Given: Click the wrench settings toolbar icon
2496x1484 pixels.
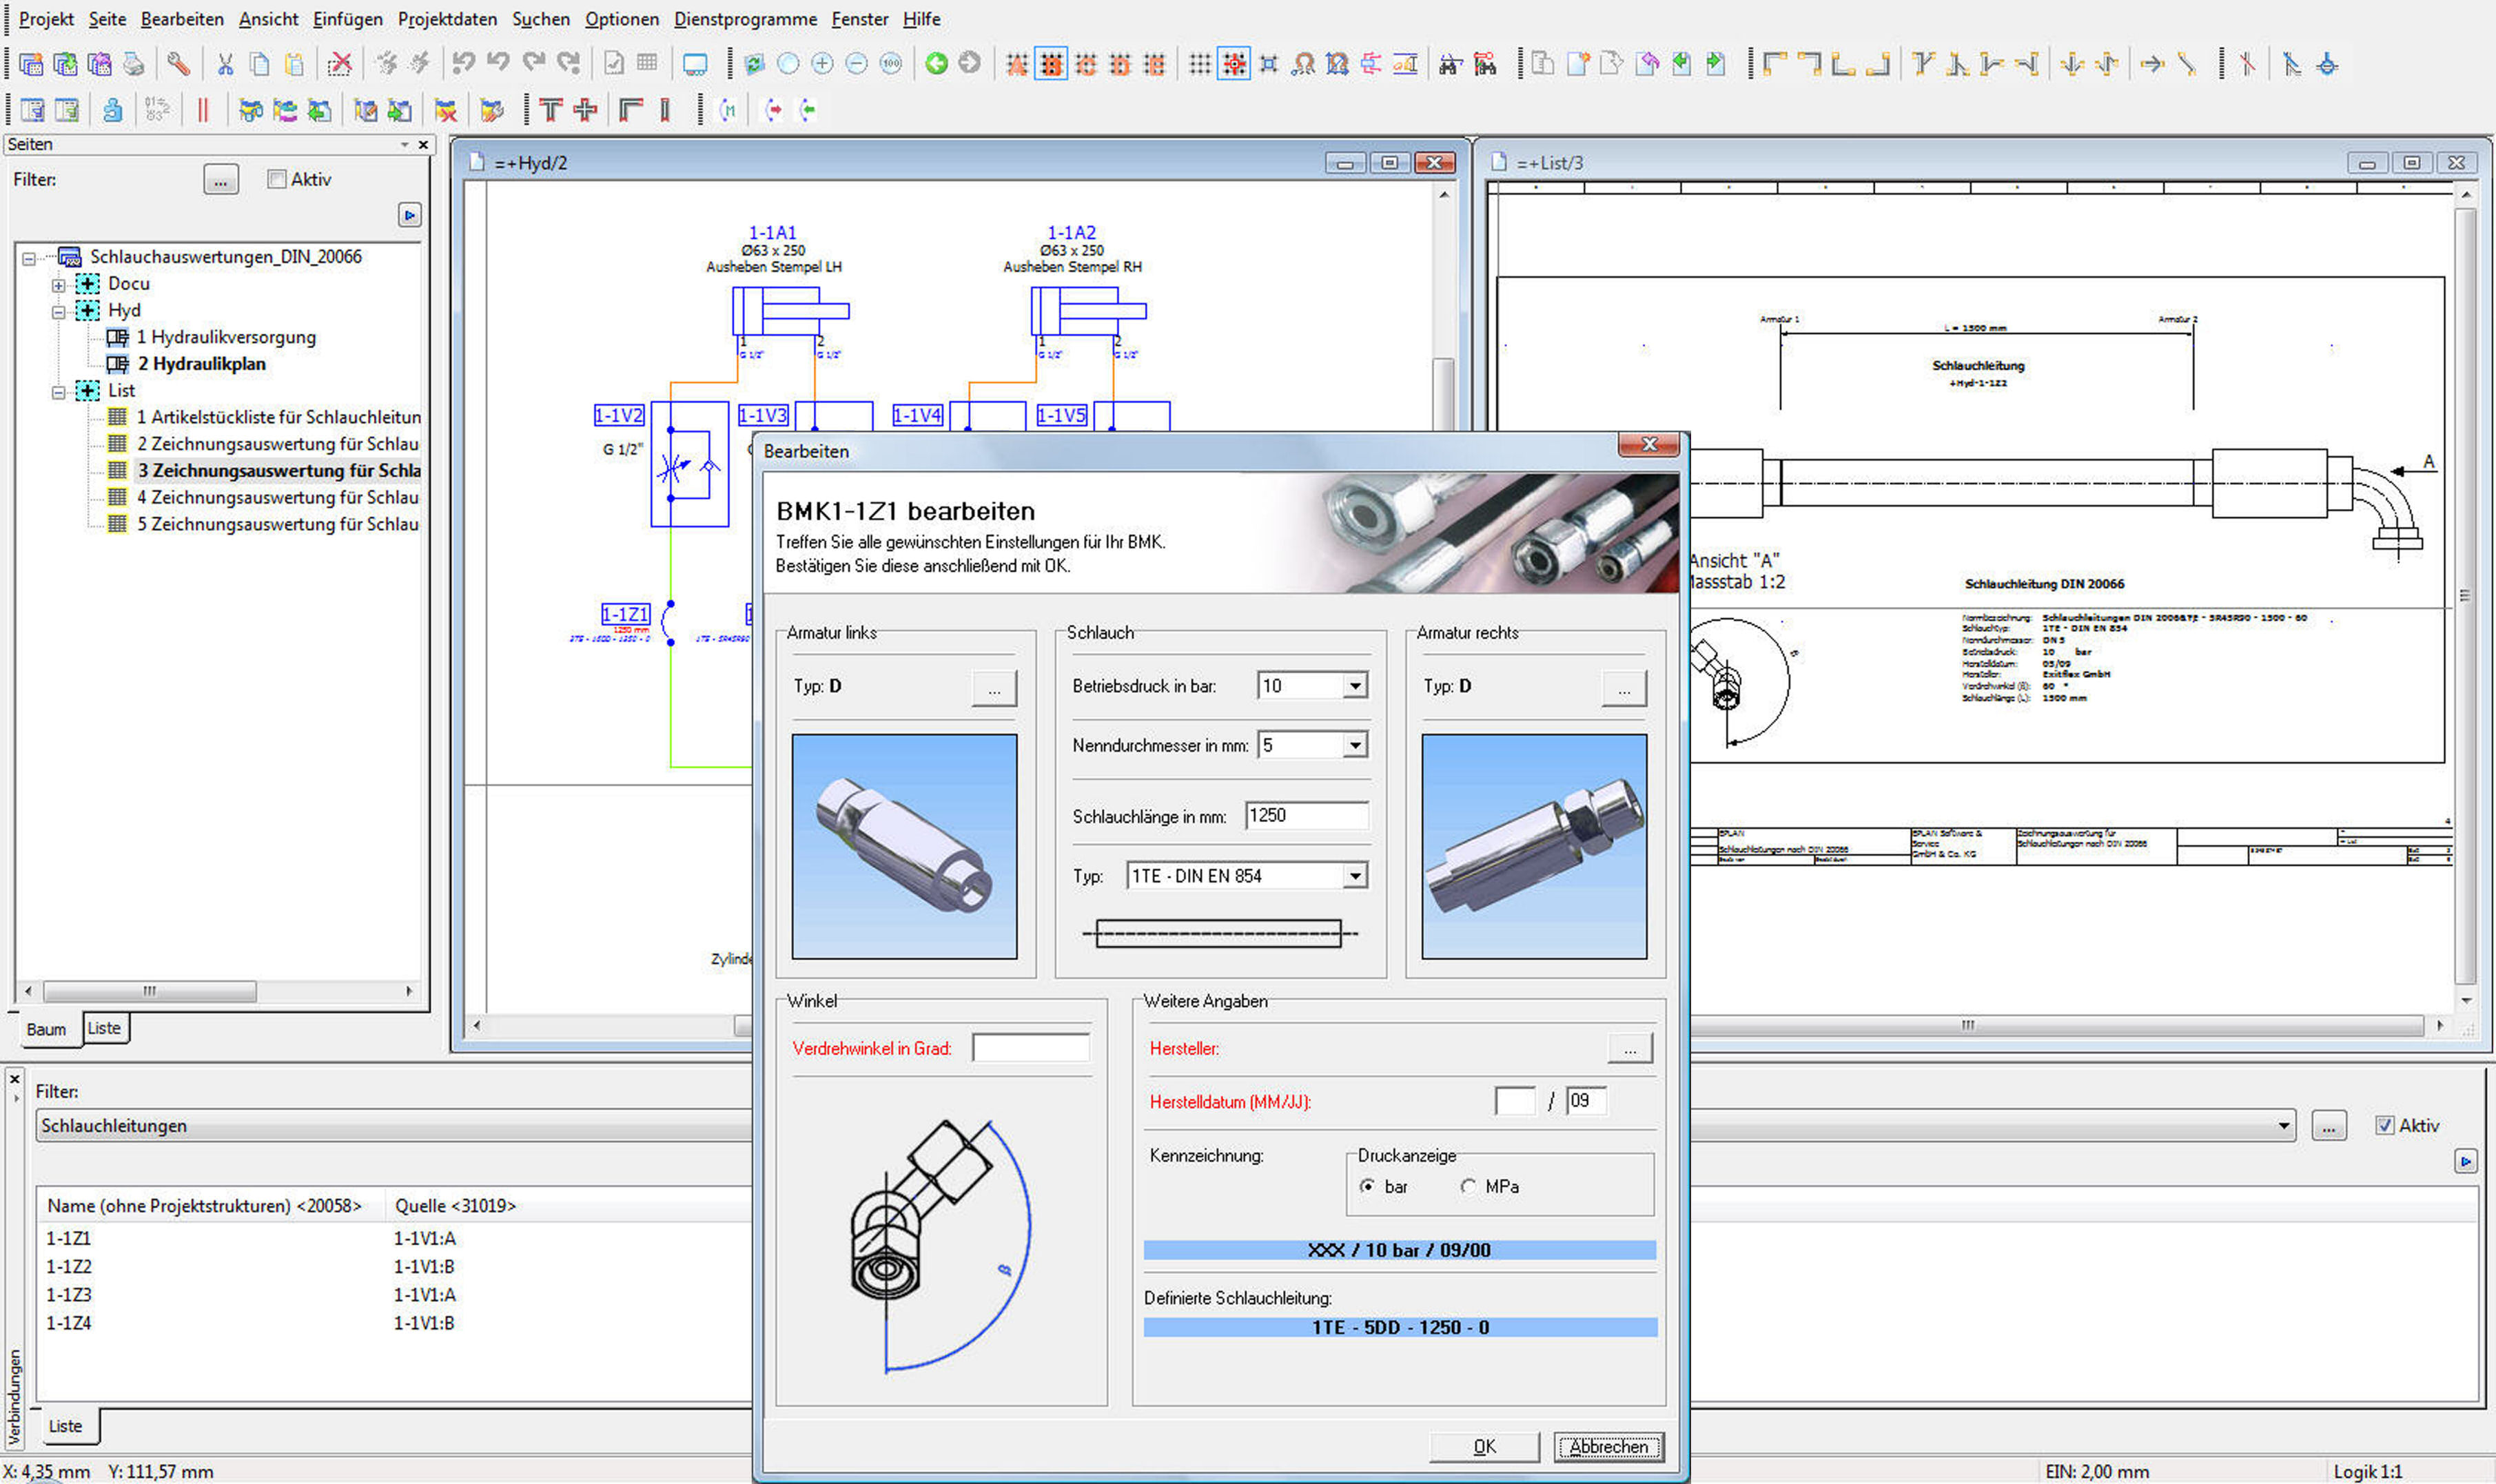Looking at the screenshot, I should (x=178, y=64).
